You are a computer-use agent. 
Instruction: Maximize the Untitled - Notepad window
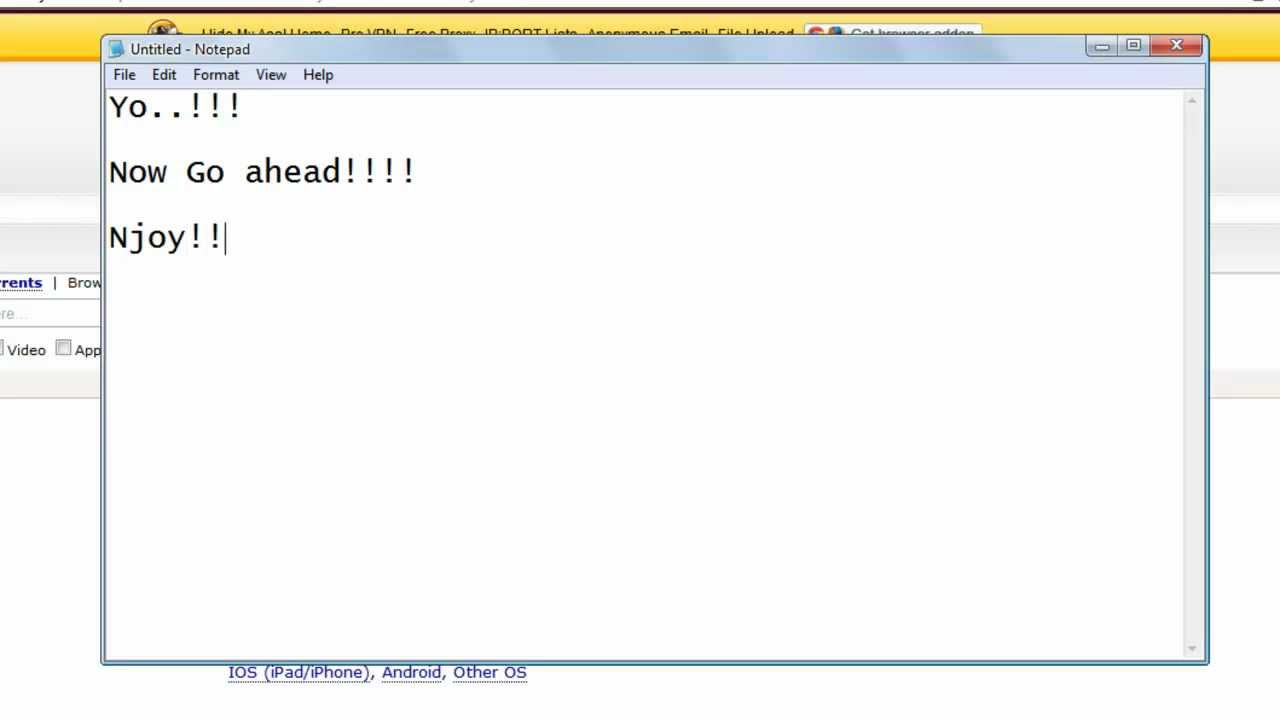pyautogui.click(x=1133, y=46)
